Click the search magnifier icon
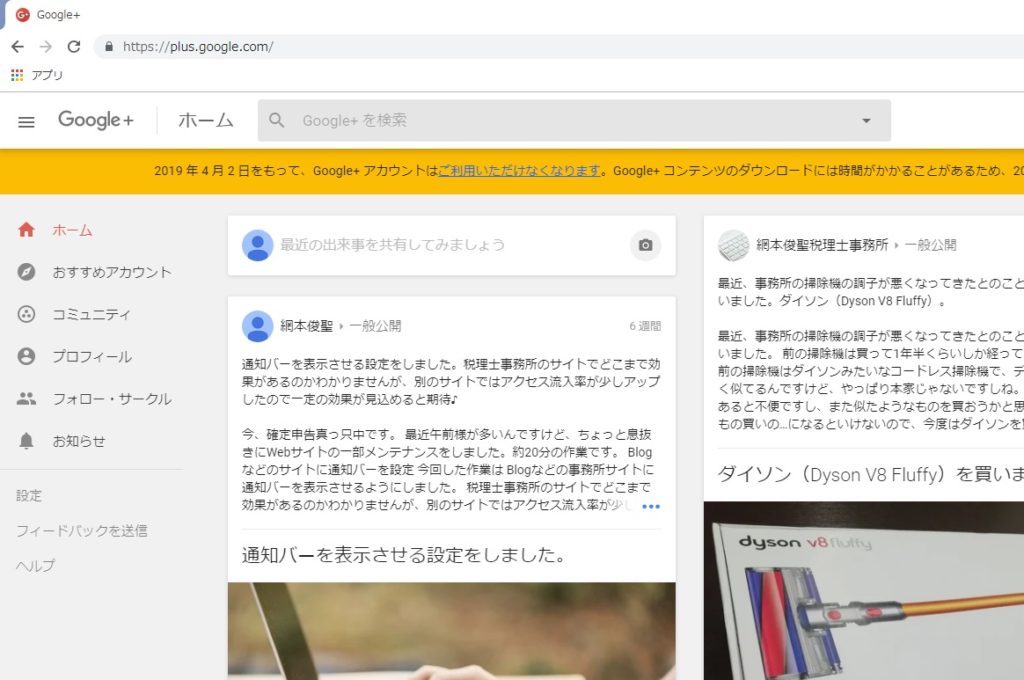The image size is (1024, 680). point(277,121)
